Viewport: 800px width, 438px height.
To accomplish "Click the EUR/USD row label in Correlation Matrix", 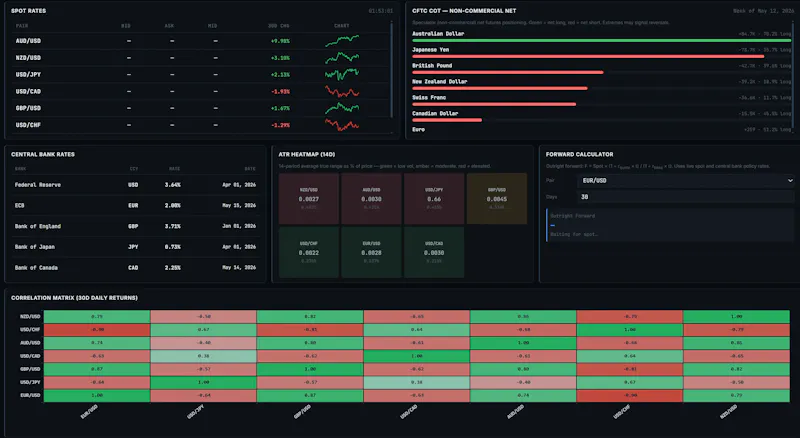I will coord(30,395).
